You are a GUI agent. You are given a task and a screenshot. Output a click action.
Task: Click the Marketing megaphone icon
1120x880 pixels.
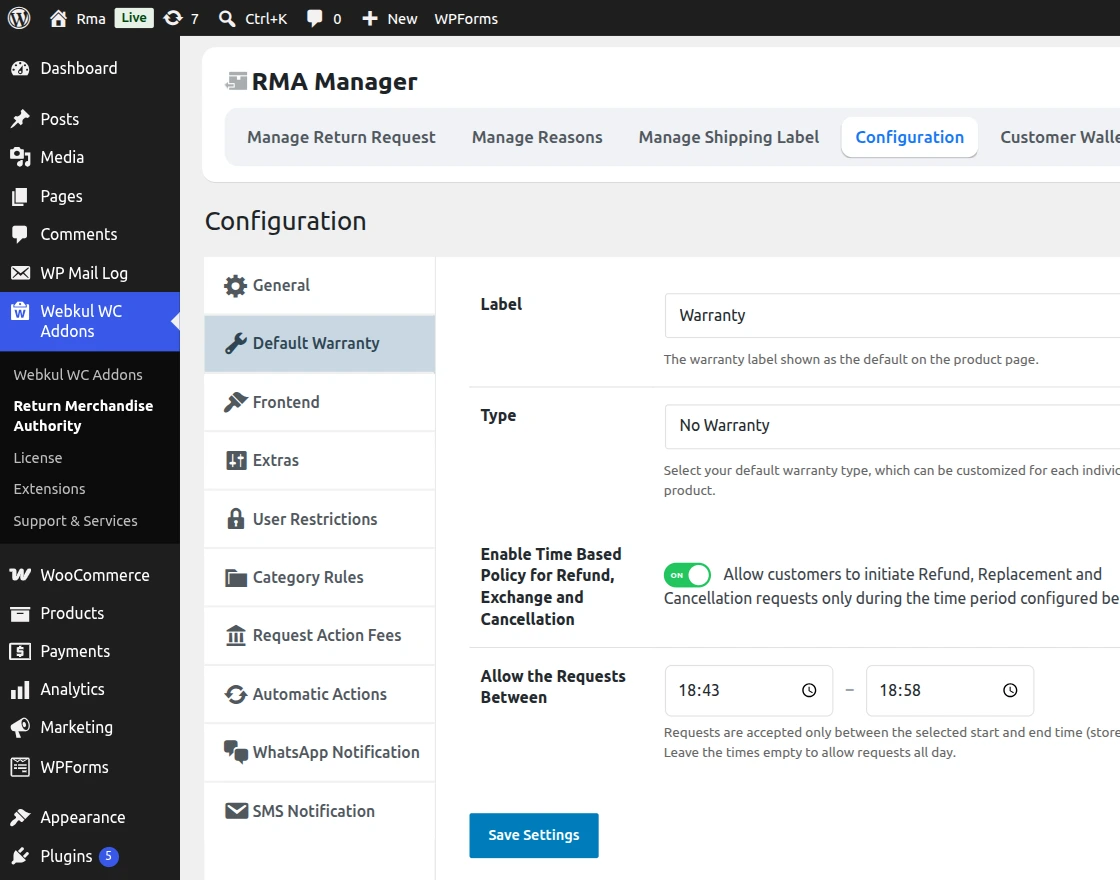click(20, 727)
